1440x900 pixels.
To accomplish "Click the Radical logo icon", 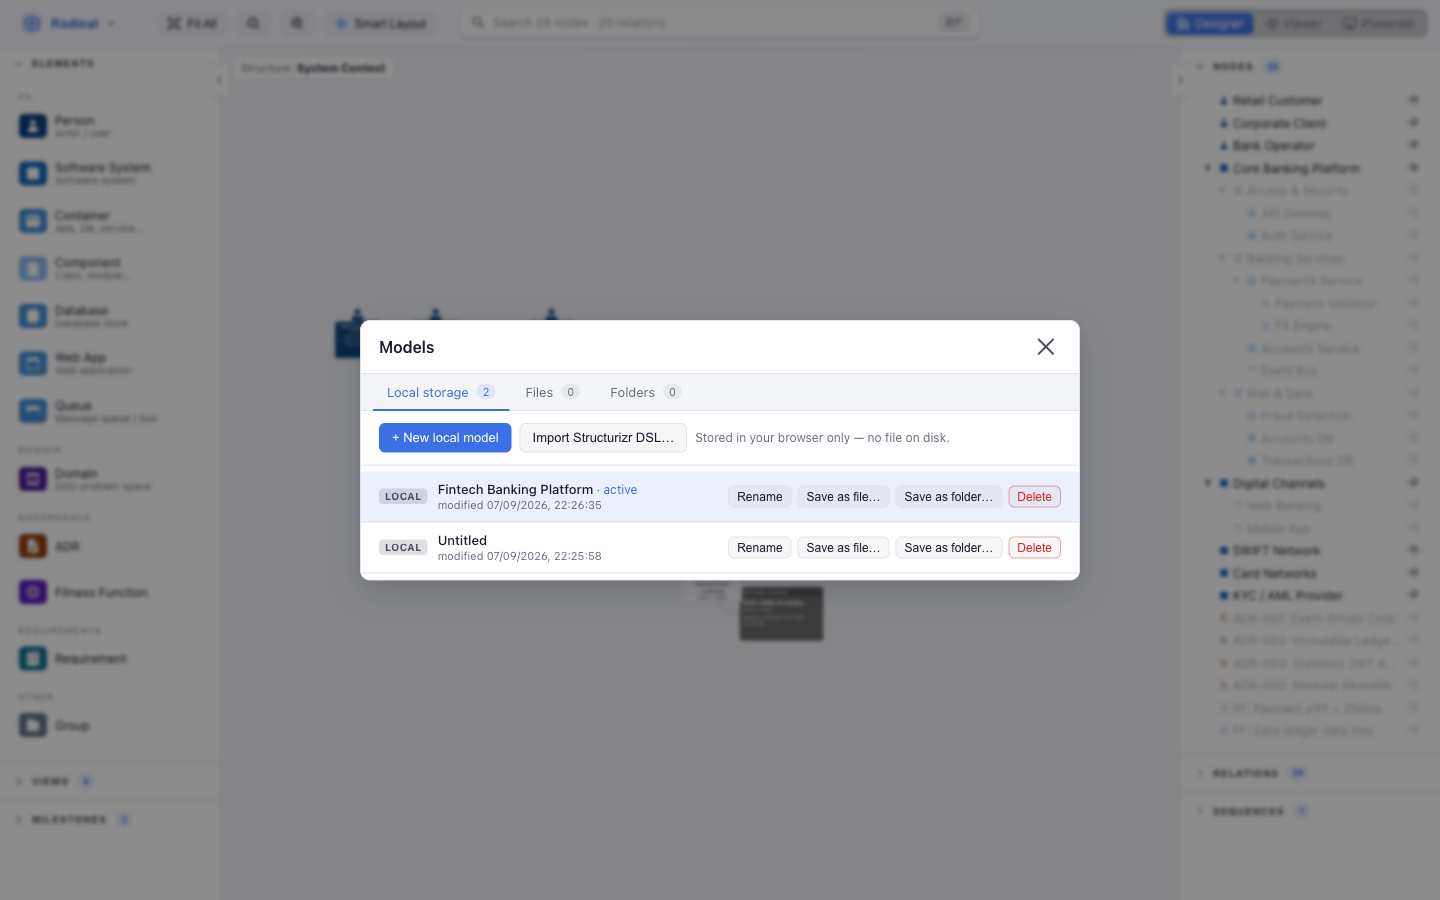I will click(x=32, y=23).
